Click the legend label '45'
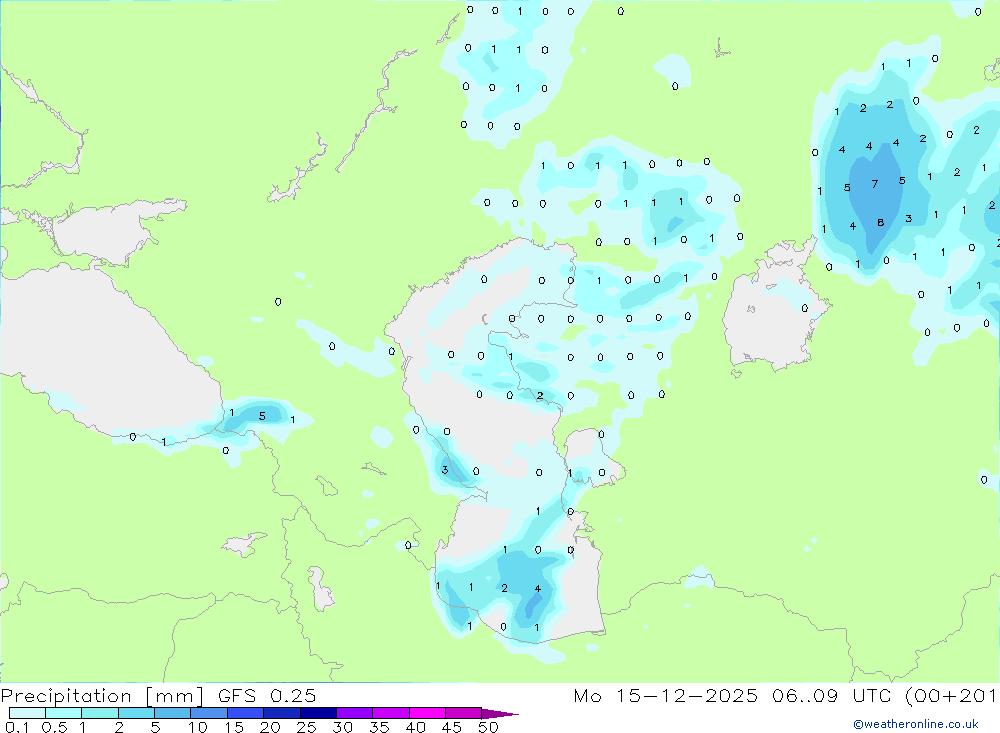This screenshot has width=1000, height=733. (x=452, y=727)
